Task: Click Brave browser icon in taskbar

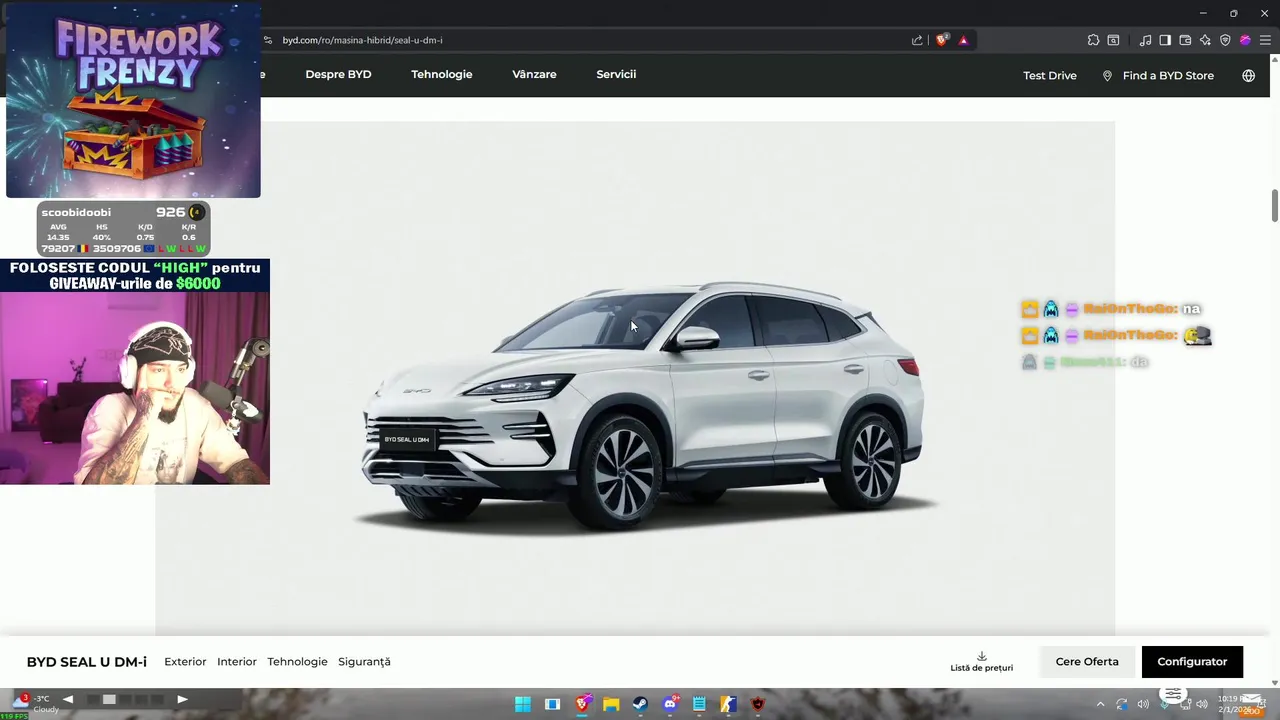Action: (x=583, y=704)
